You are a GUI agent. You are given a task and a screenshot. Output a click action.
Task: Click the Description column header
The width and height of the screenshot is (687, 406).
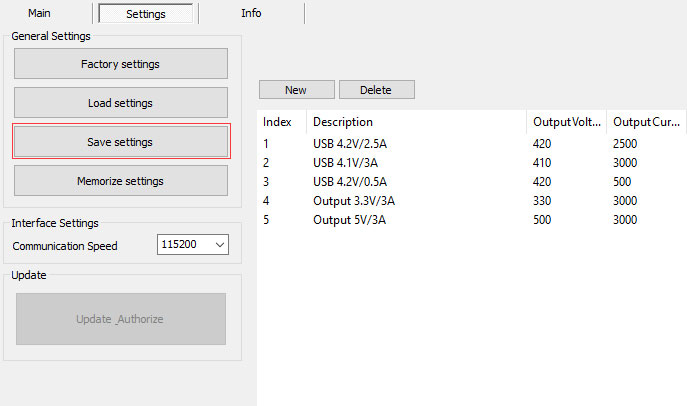[x=416, y=121]
